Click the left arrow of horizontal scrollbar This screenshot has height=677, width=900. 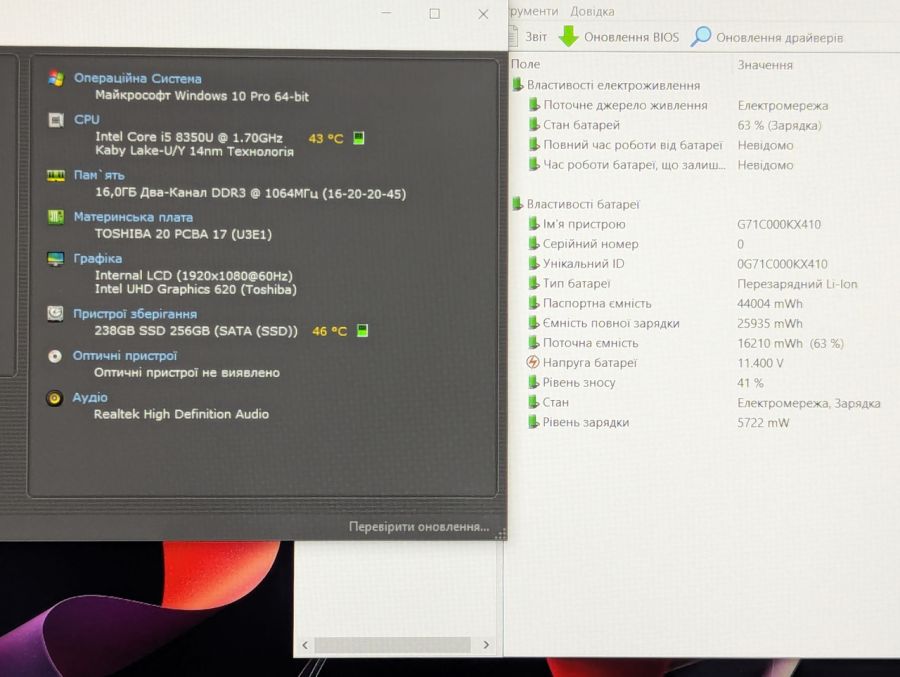click(305, 645)
